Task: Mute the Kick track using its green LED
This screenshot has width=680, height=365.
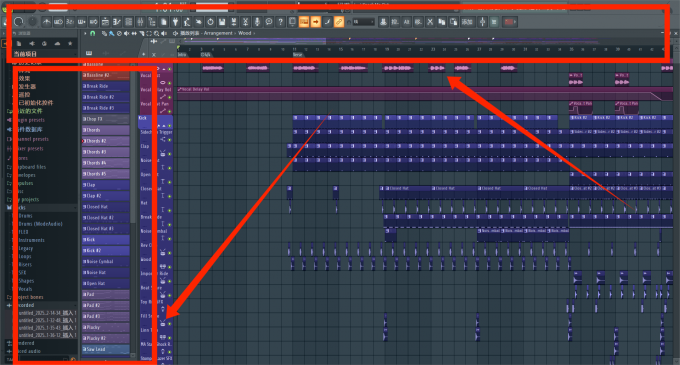Action: coord(170,126)
